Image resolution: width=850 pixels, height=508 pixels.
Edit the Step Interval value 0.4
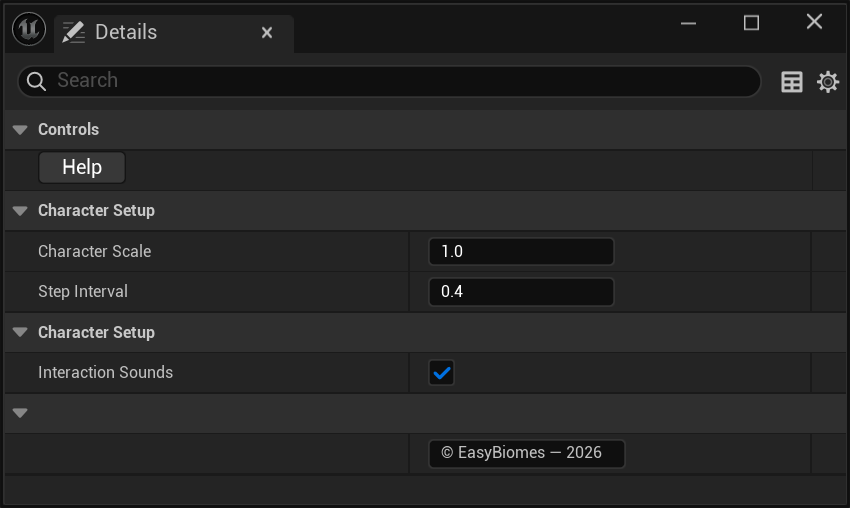click(521, 292)
